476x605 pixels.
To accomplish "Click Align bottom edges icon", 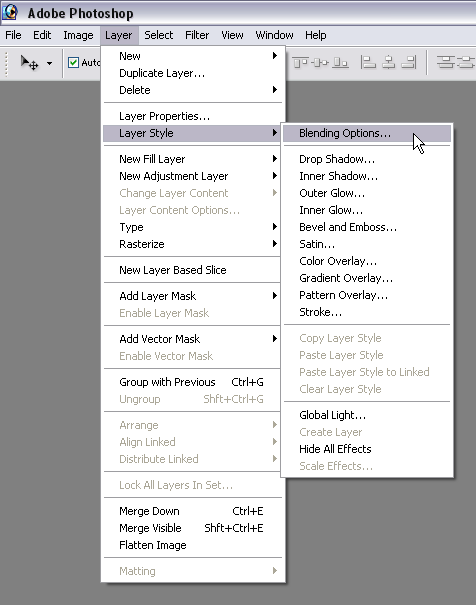I will pyautogui.click(x=340, y=62).
